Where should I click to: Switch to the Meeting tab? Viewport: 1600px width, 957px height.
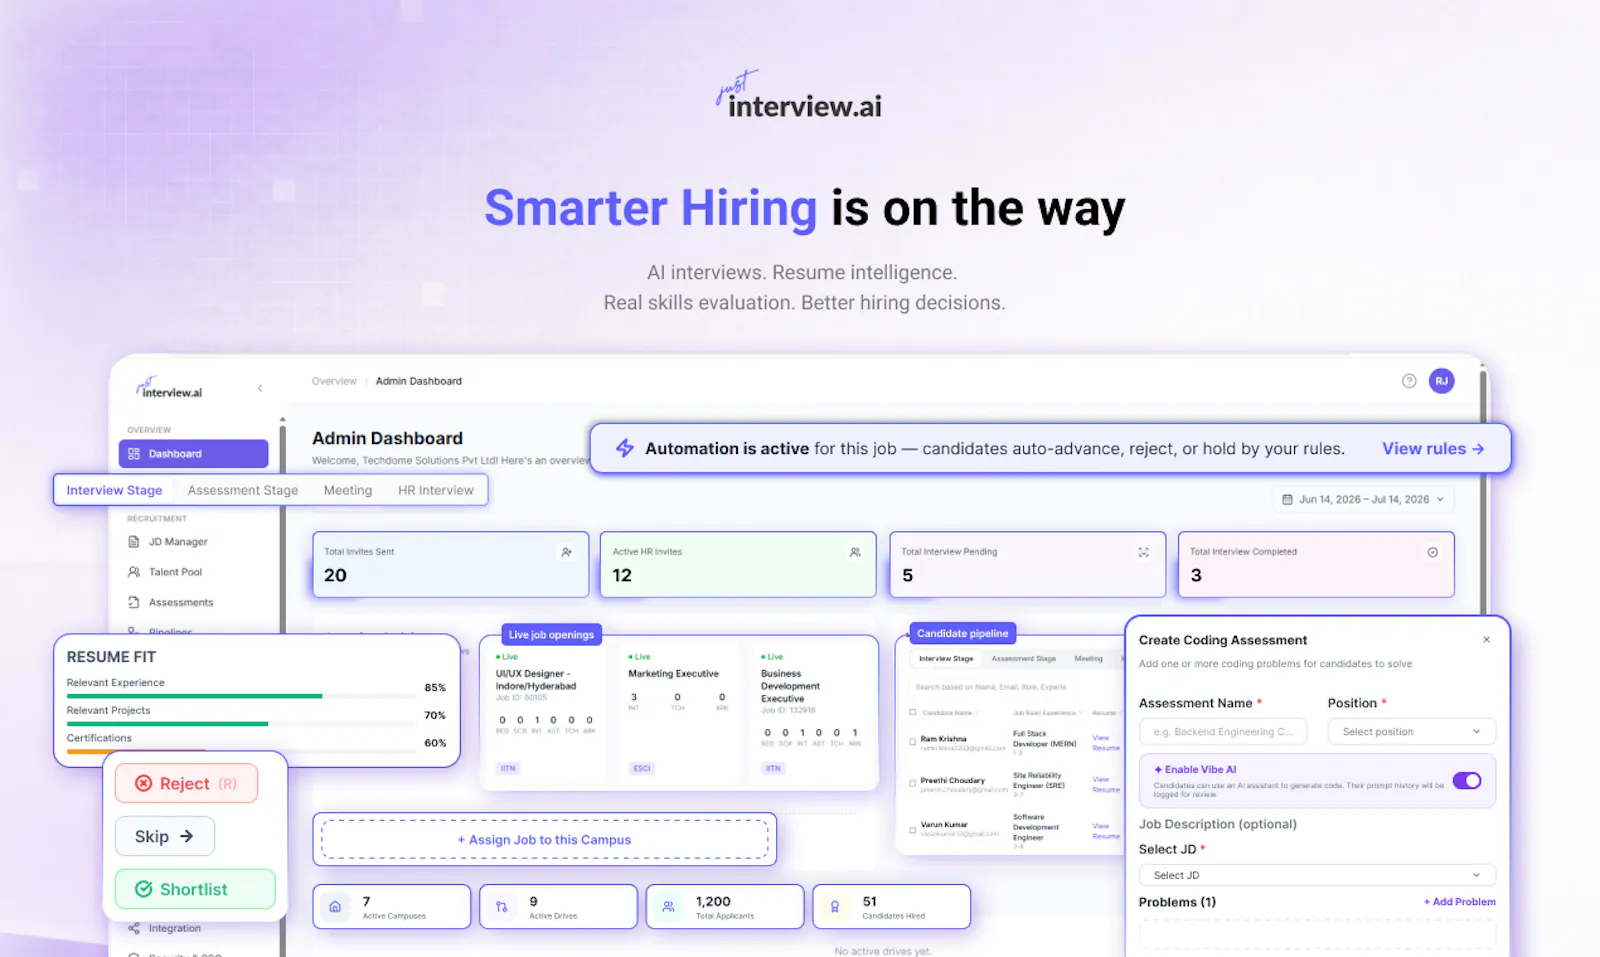tap(348, 490)
